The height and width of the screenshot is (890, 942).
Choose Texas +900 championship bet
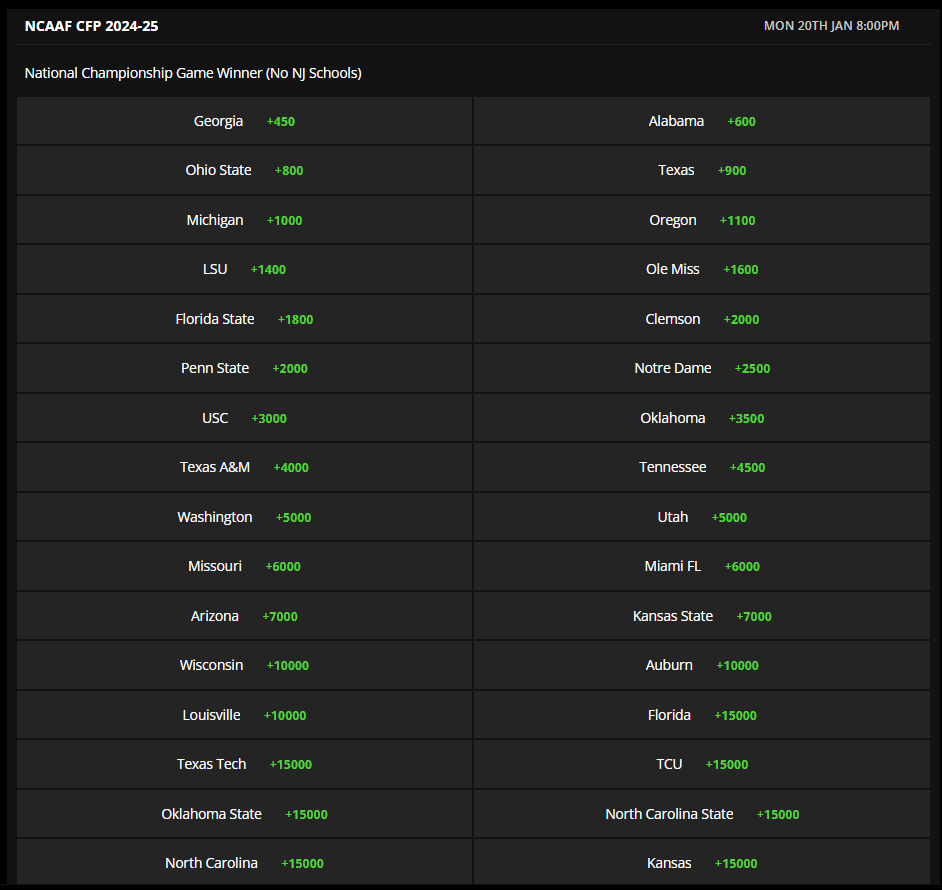pyautogui.click(x=702, y=170)
